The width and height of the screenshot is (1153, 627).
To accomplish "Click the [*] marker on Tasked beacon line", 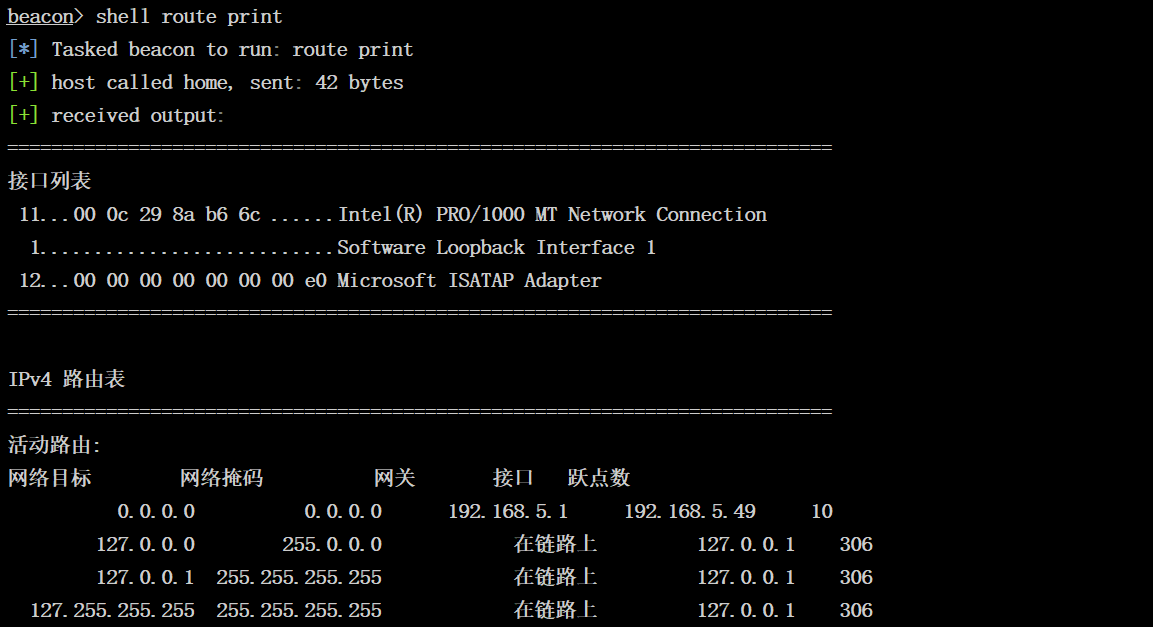I will tap(22, 50).
